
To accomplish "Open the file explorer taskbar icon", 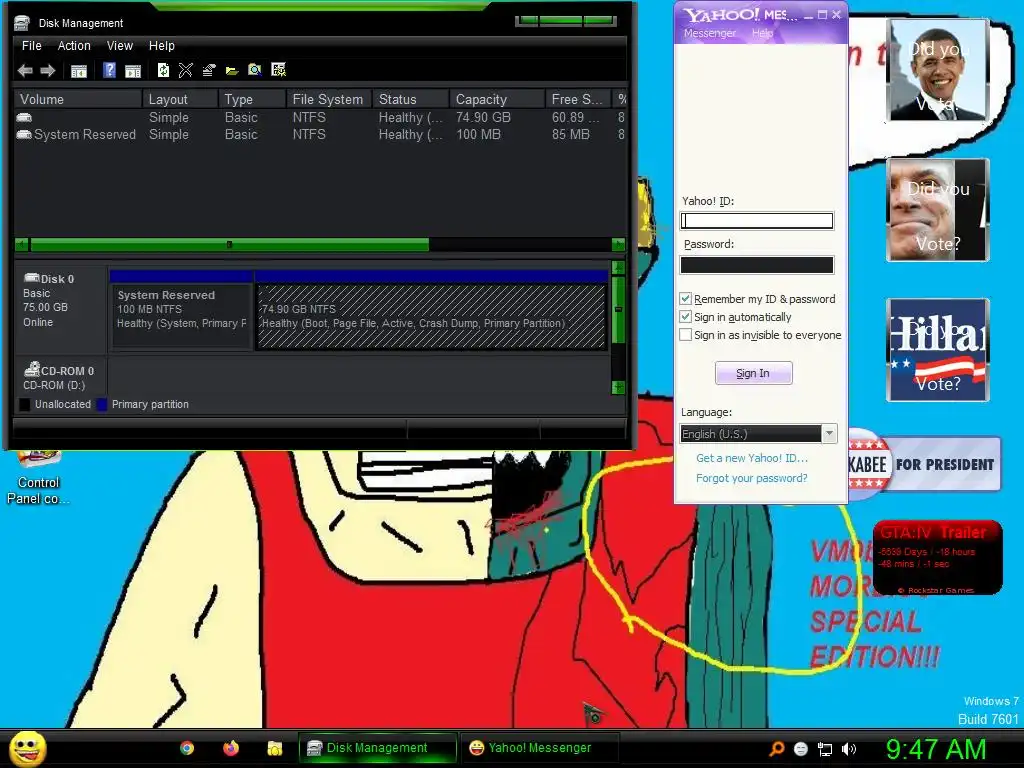I will tap(275, 748).
